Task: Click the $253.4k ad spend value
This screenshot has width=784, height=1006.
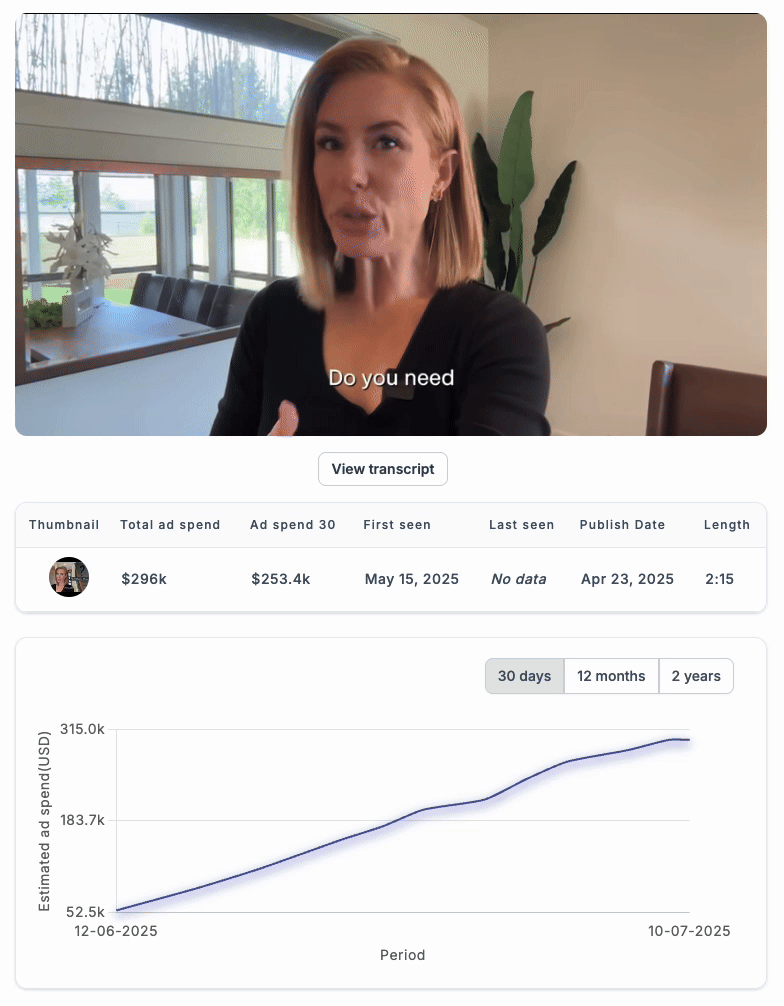Action: coord(280,579)
